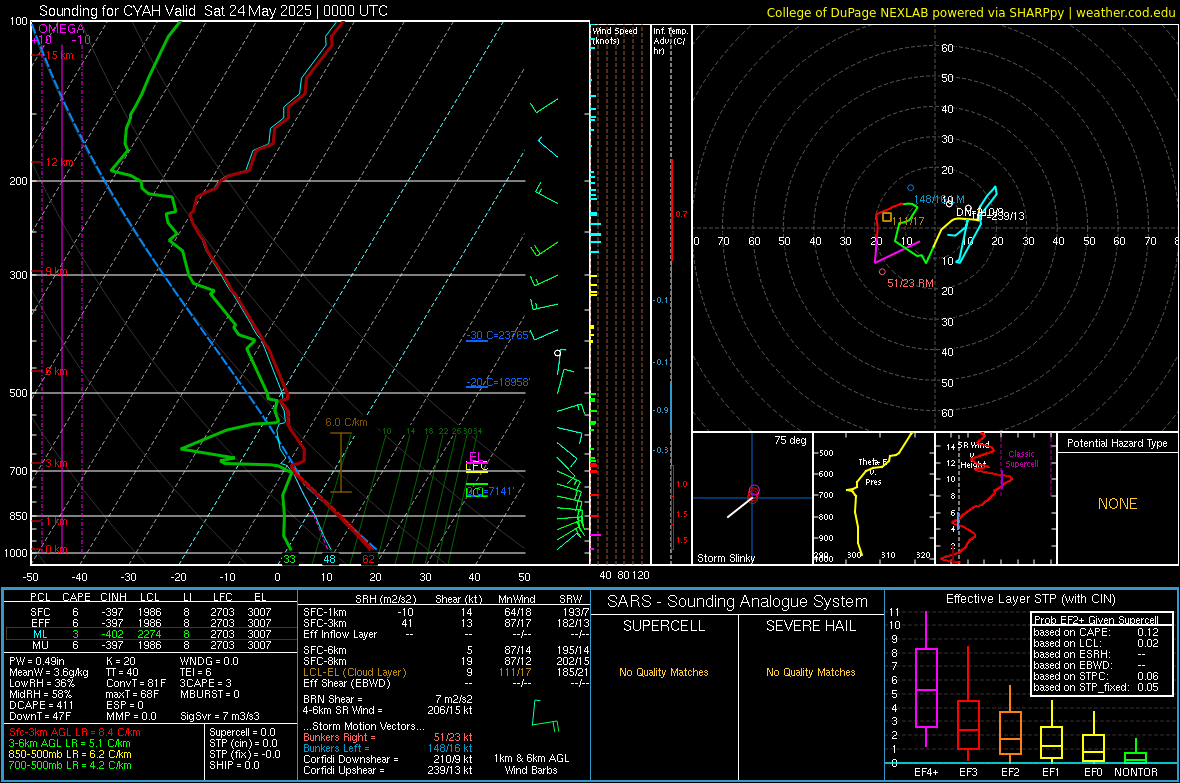Click the PW = 0.49in value

37,661
